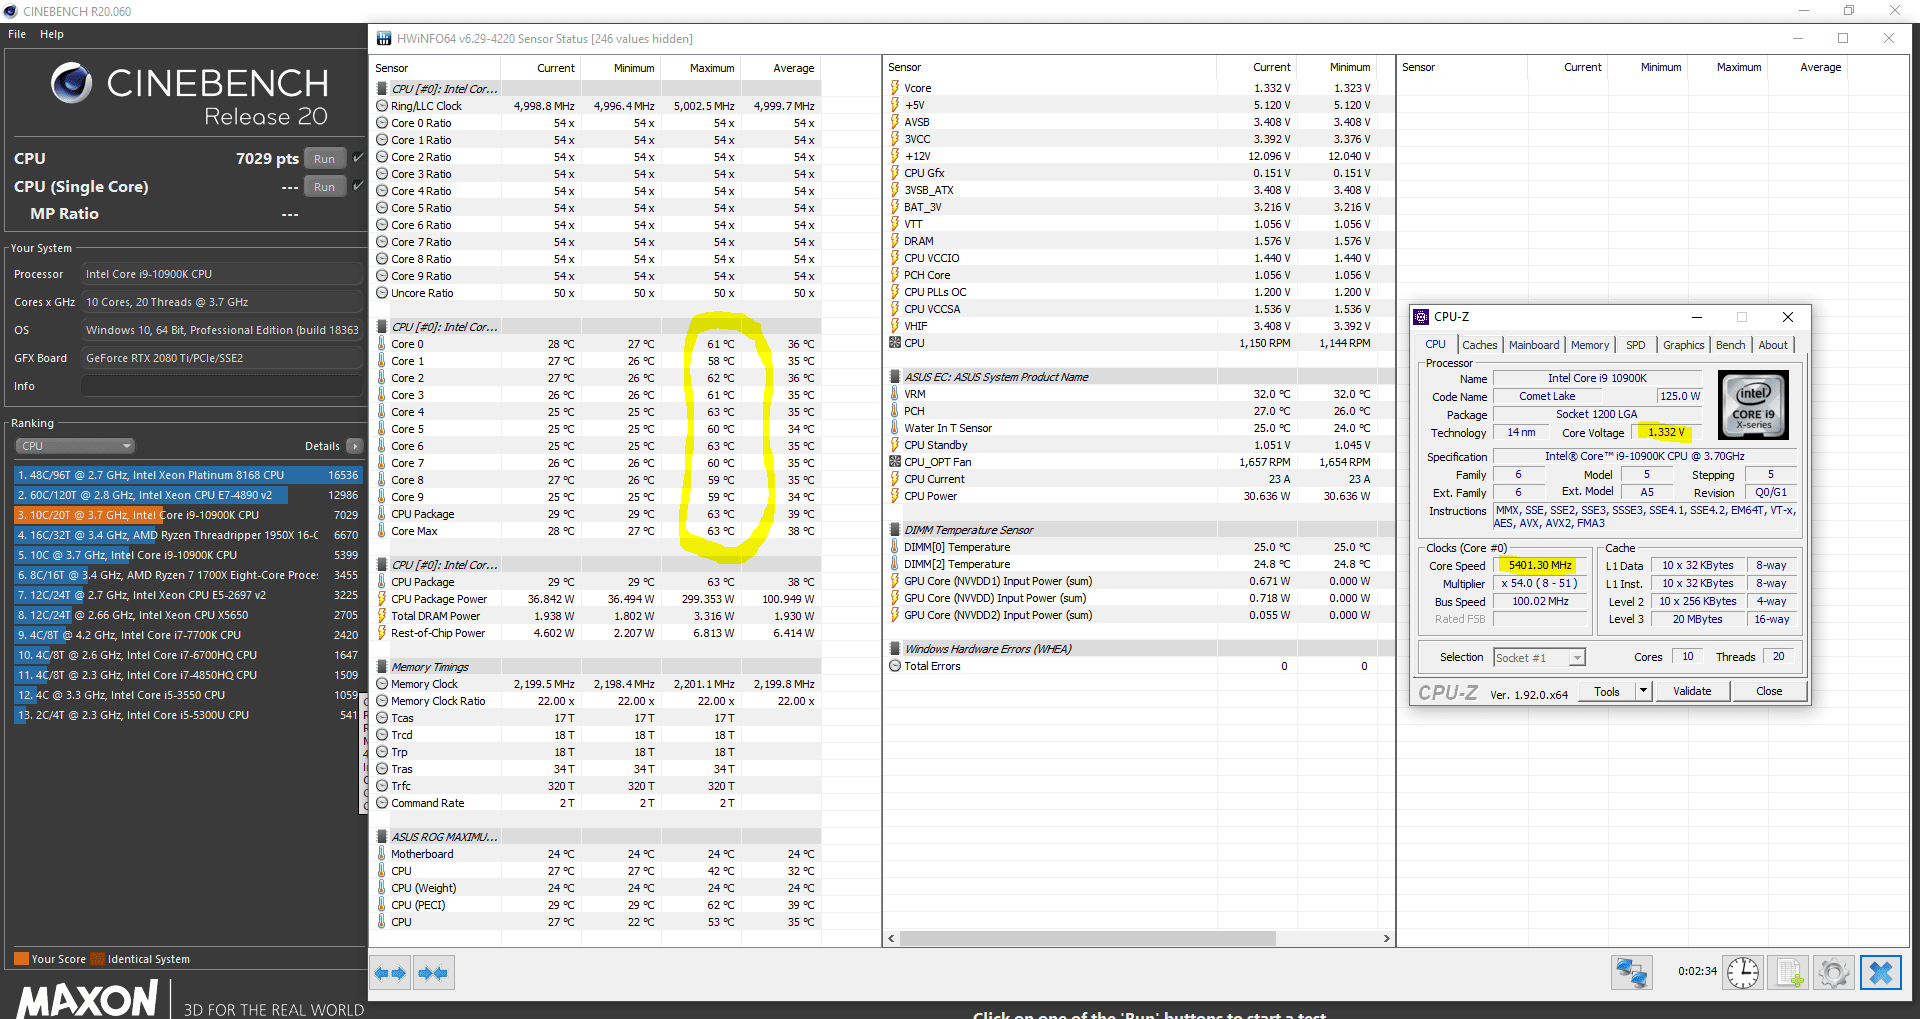Select the Vcore voltage sensor icon
Viewport: 1920px width, 1019px height.
(x=895, y=88)
